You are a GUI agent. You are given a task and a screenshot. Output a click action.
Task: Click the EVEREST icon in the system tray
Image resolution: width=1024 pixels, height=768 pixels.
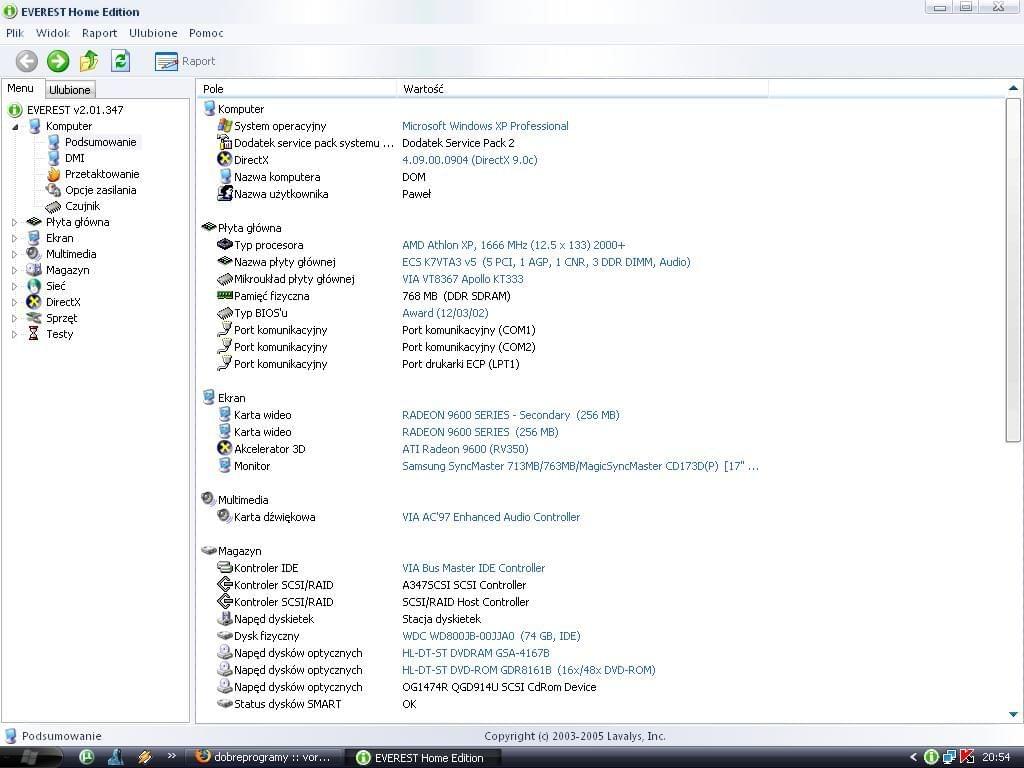[x=931, y=758]
